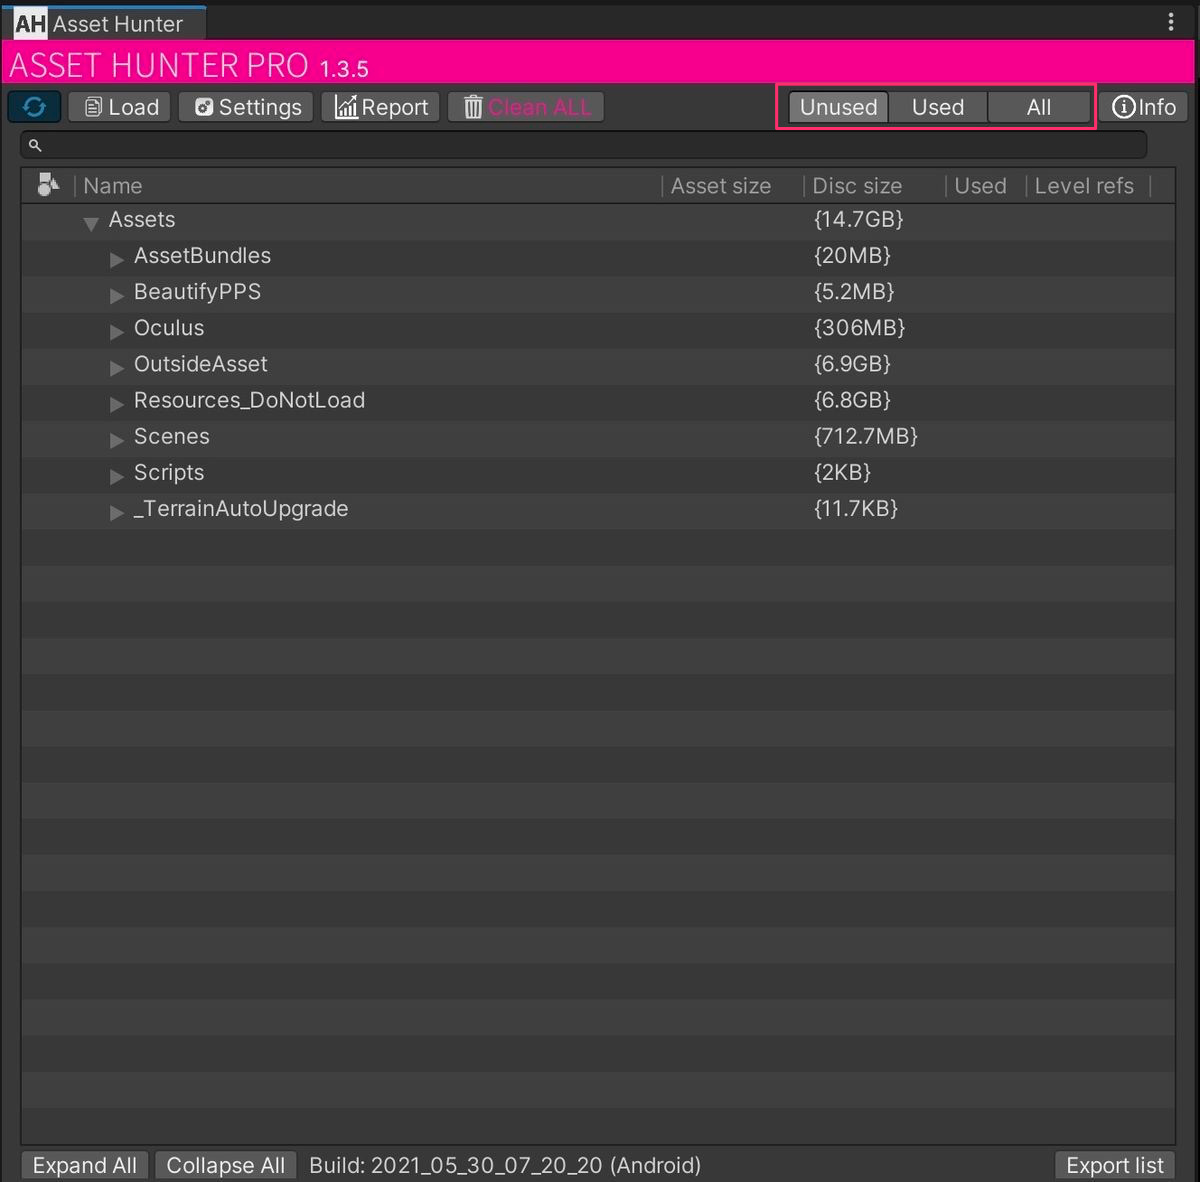
Task: Open the Info button
Action: coord(1144,107)
